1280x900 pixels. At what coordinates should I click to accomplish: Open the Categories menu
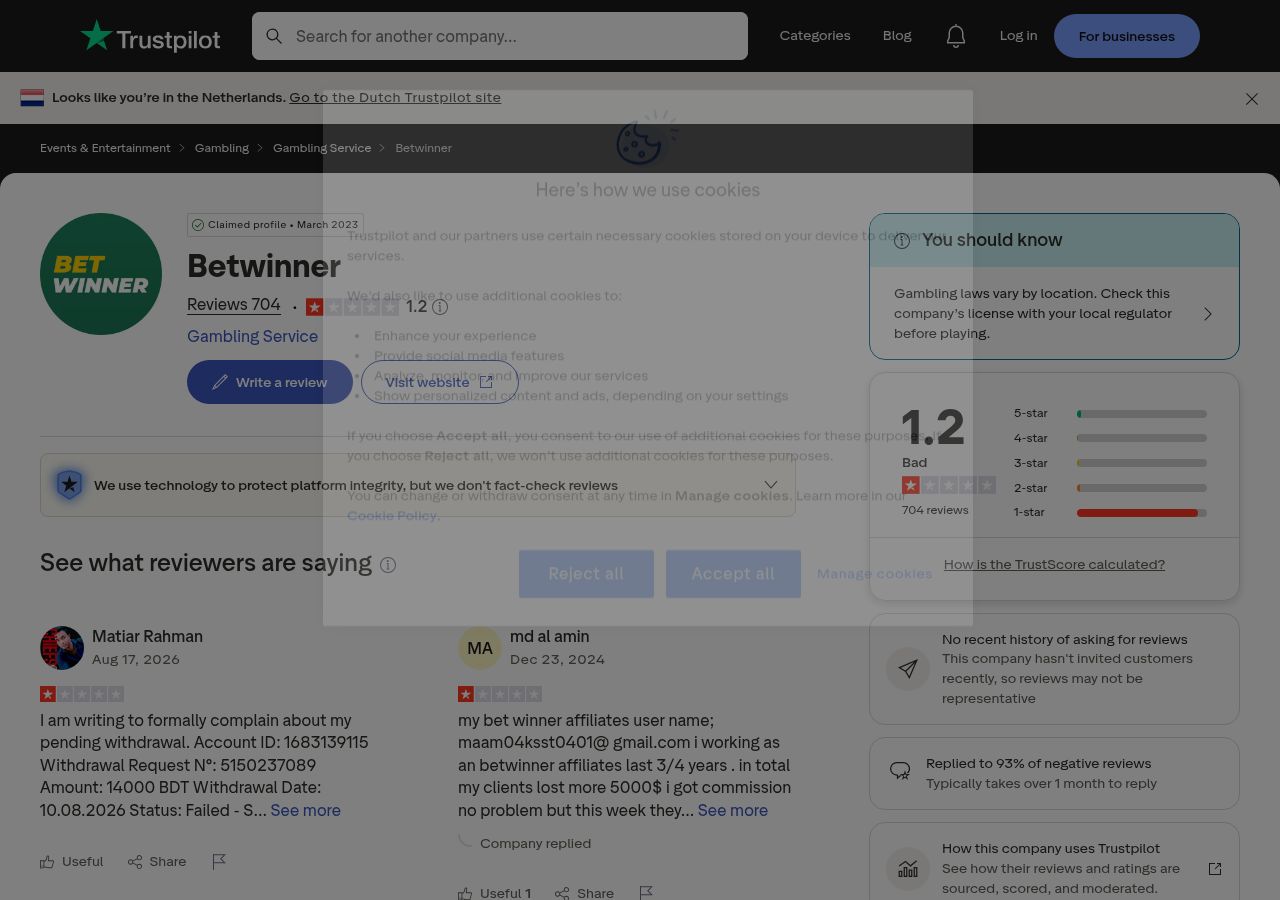click(815, 36)
